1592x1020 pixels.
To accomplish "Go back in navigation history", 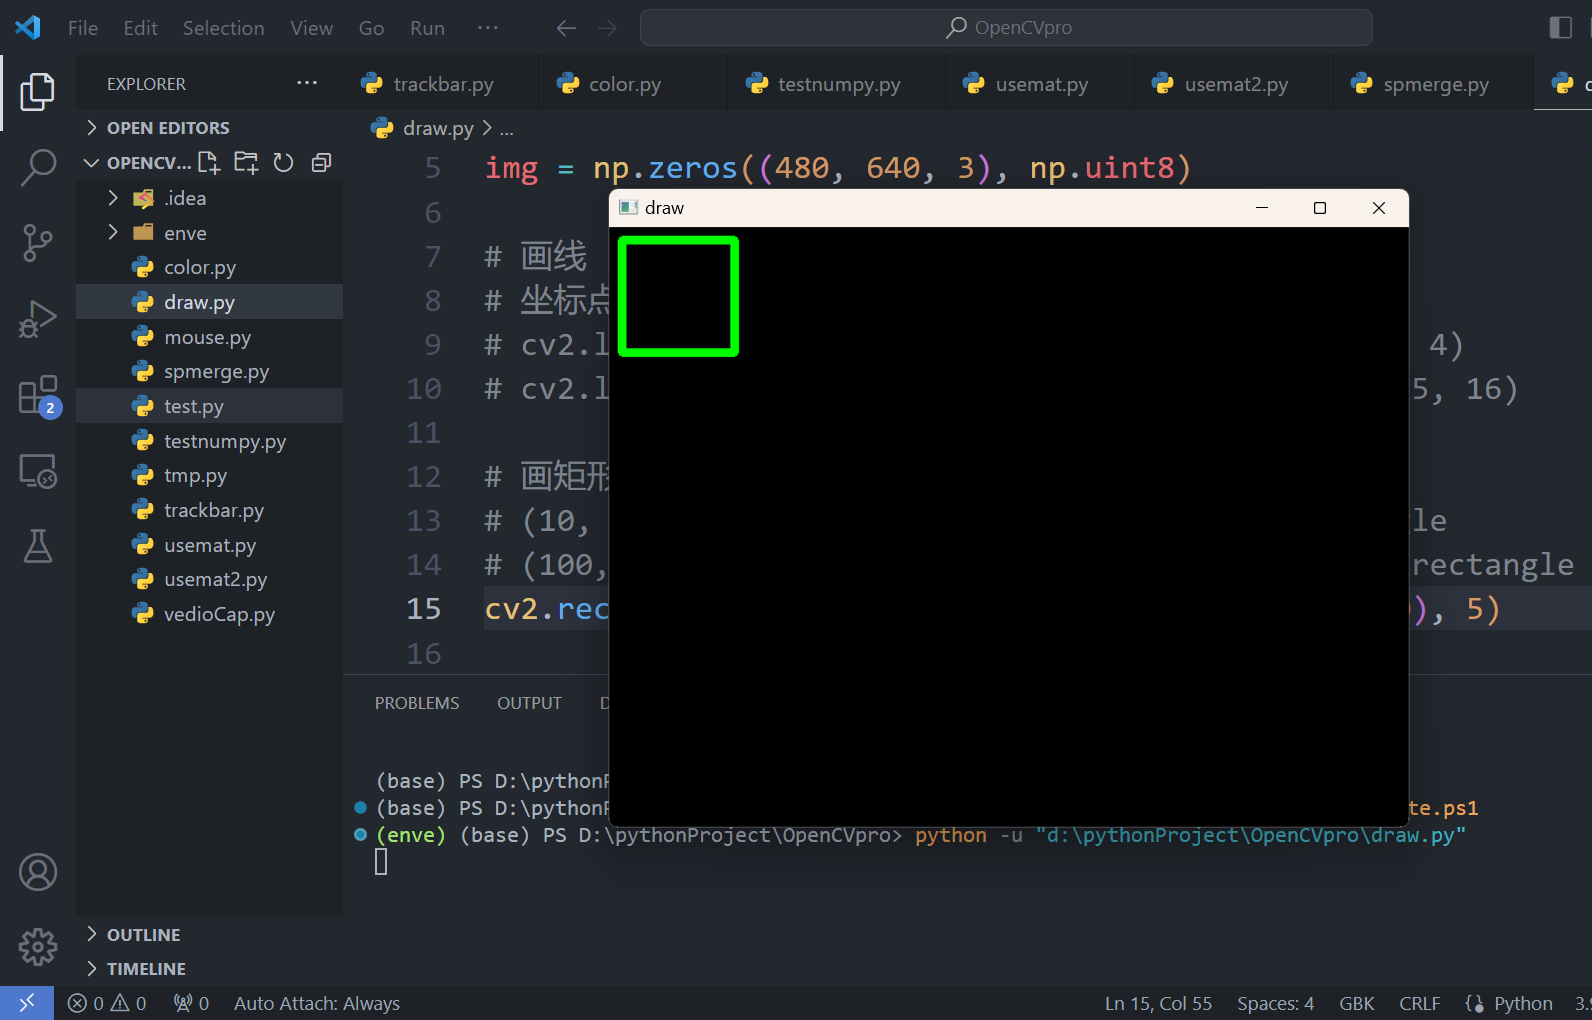I will point(566,28).
